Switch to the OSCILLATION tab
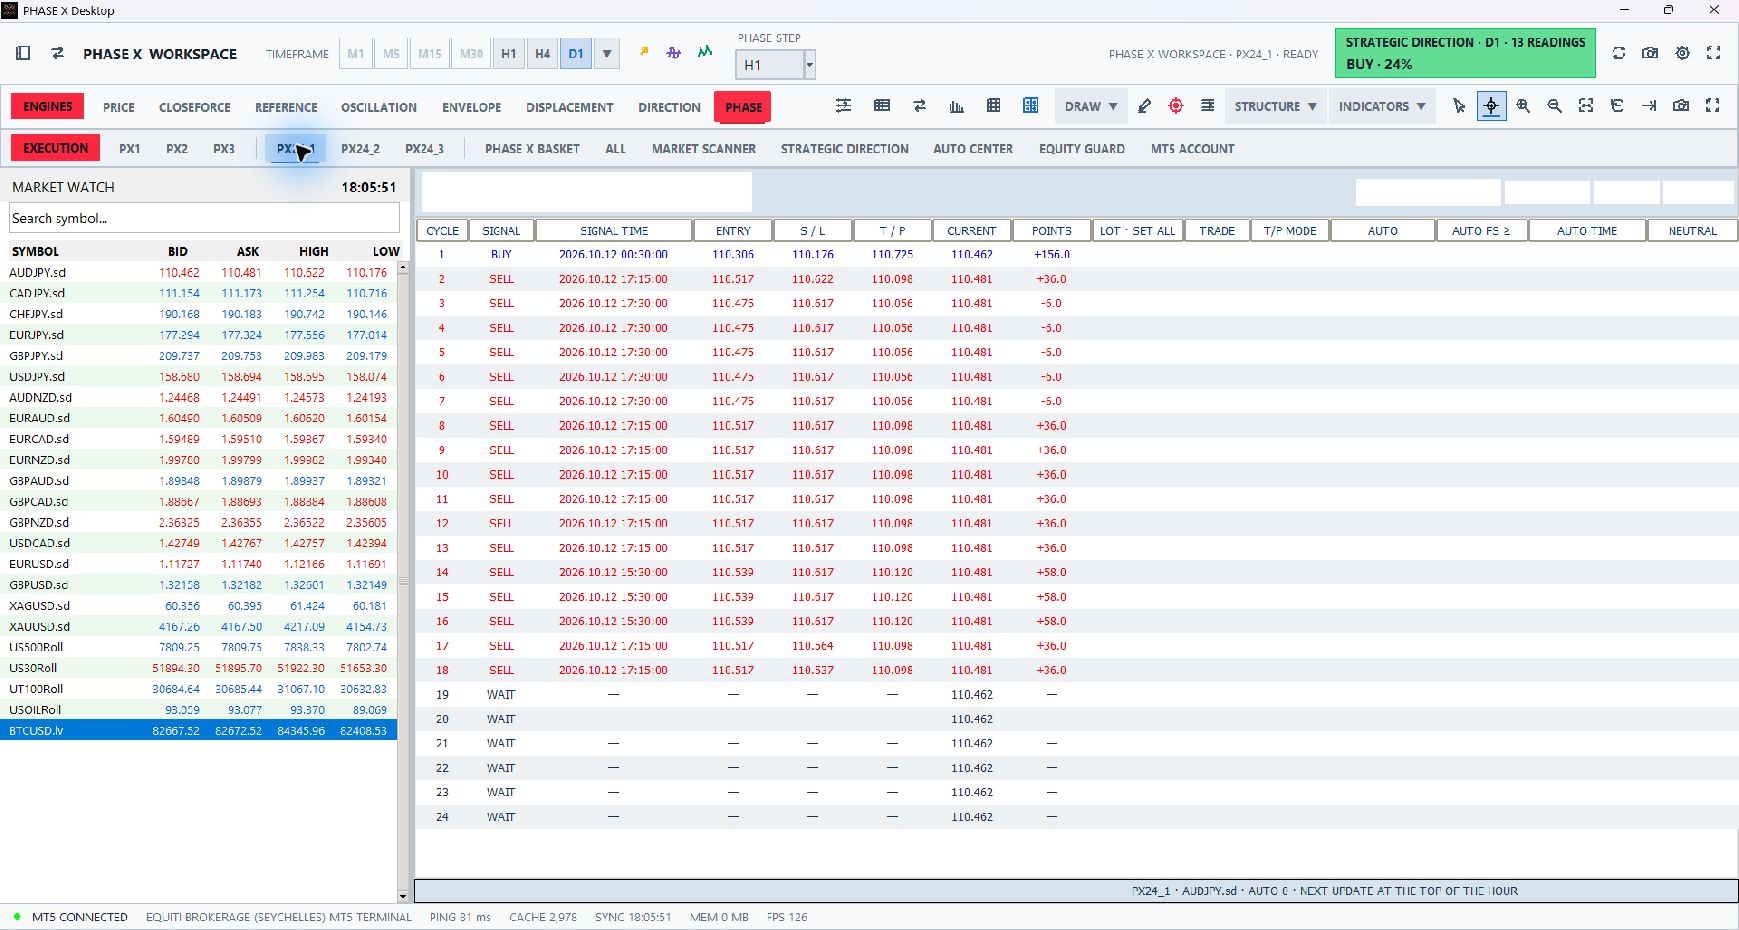1739x930 pixels. (x=379, y=107)
